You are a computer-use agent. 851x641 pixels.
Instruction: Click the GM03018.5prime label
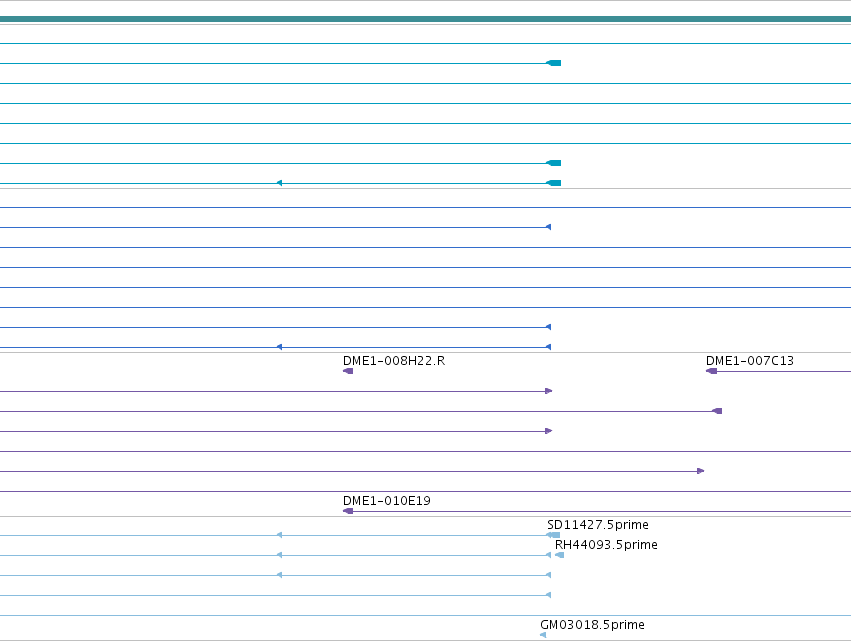click(592, 625)
